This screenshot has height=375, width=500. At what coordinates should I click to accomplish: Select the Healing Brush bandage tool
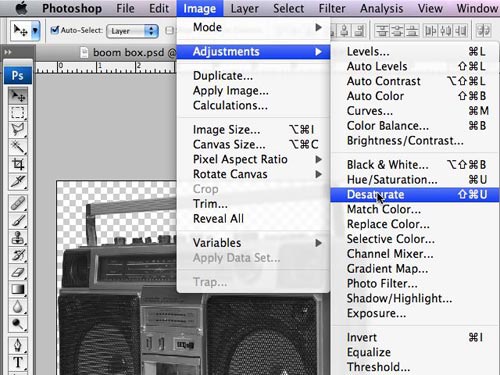pyautogui.click(x=18, y=203)
